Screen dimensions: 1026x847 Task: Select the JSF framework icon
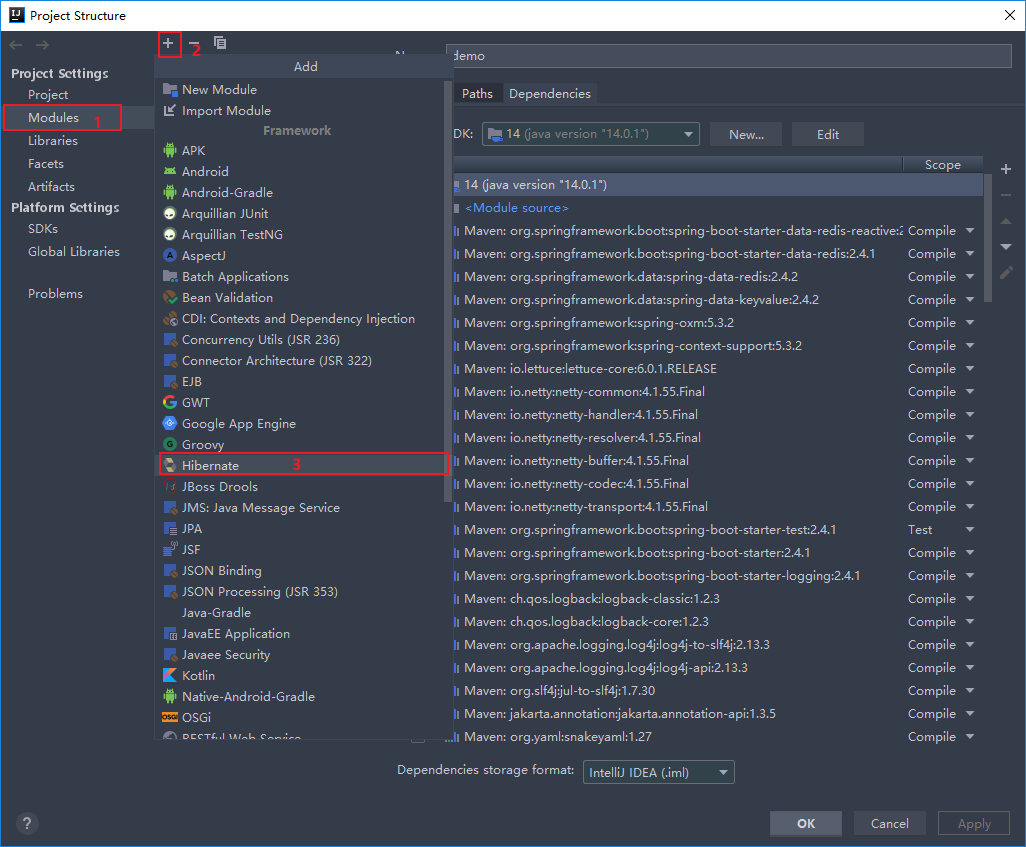click(170, 549)
